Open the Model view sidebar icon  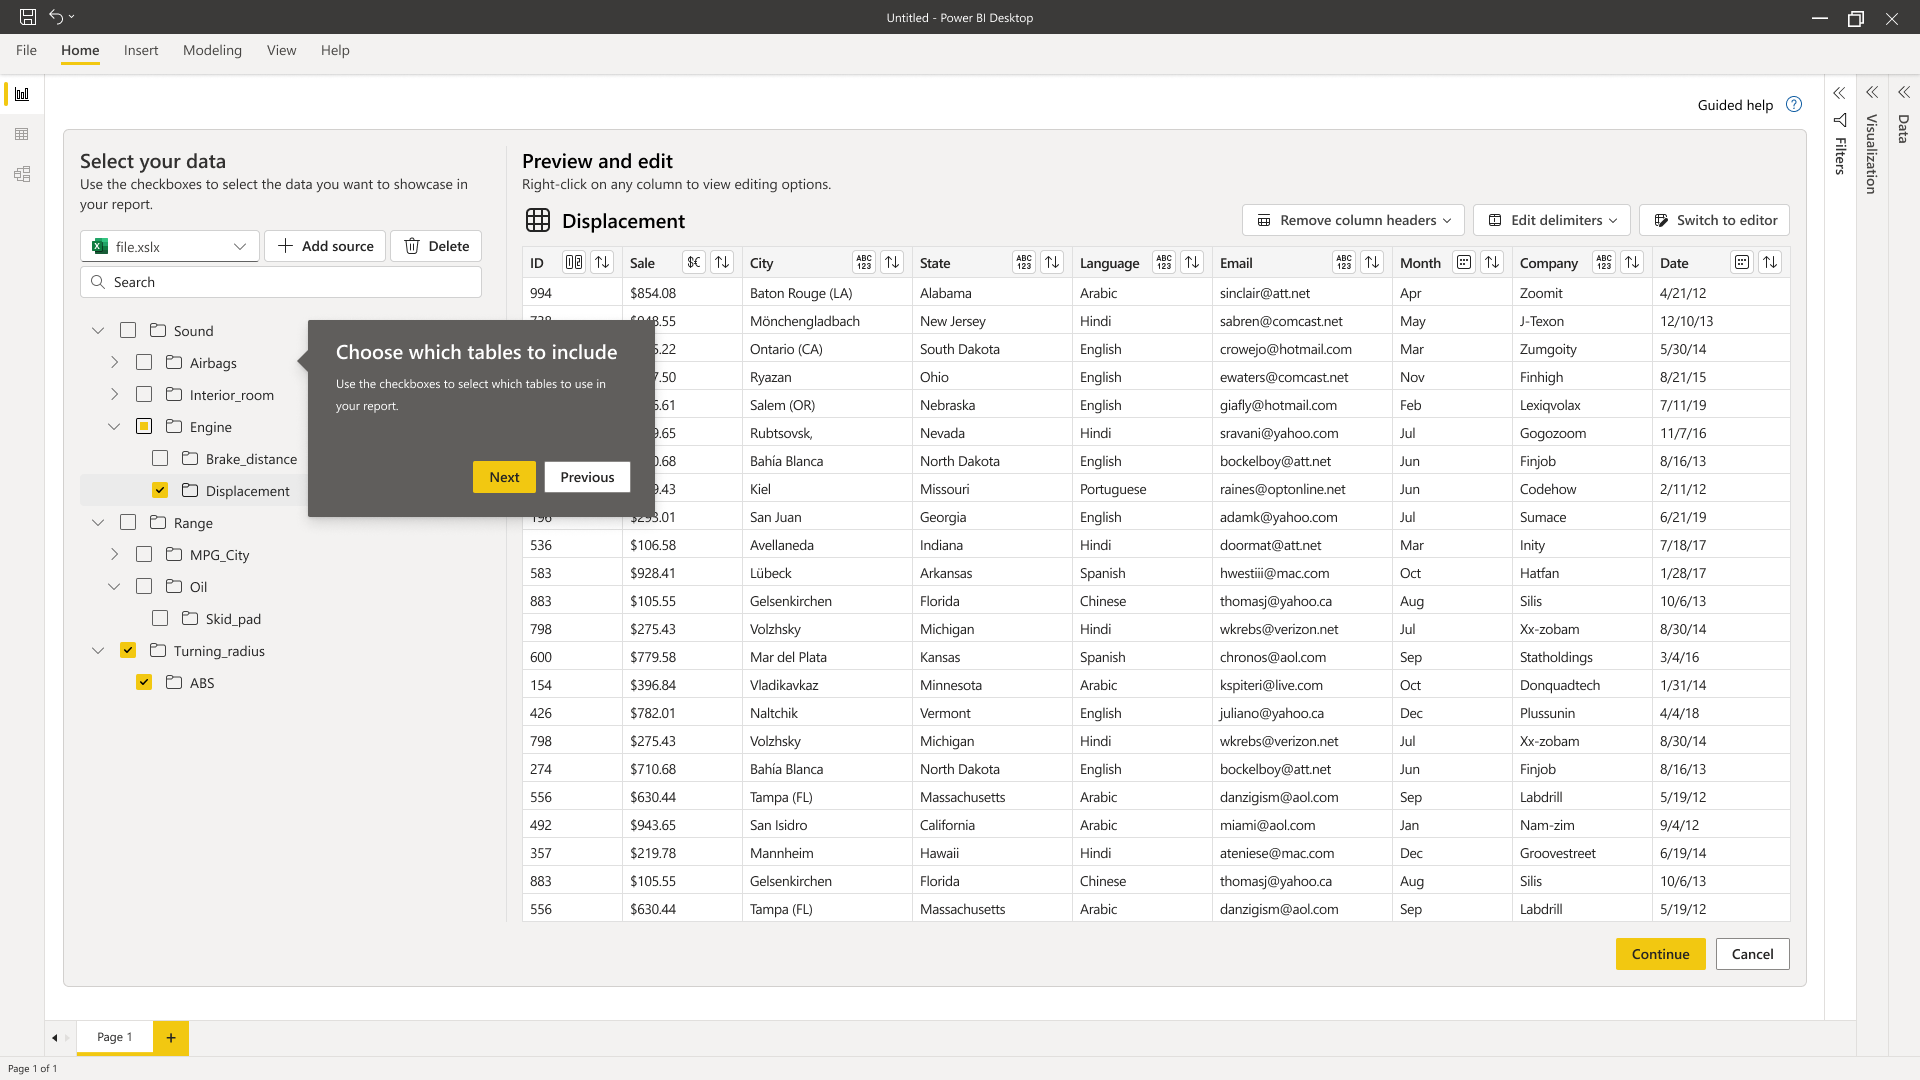click(x=22, y=174)
